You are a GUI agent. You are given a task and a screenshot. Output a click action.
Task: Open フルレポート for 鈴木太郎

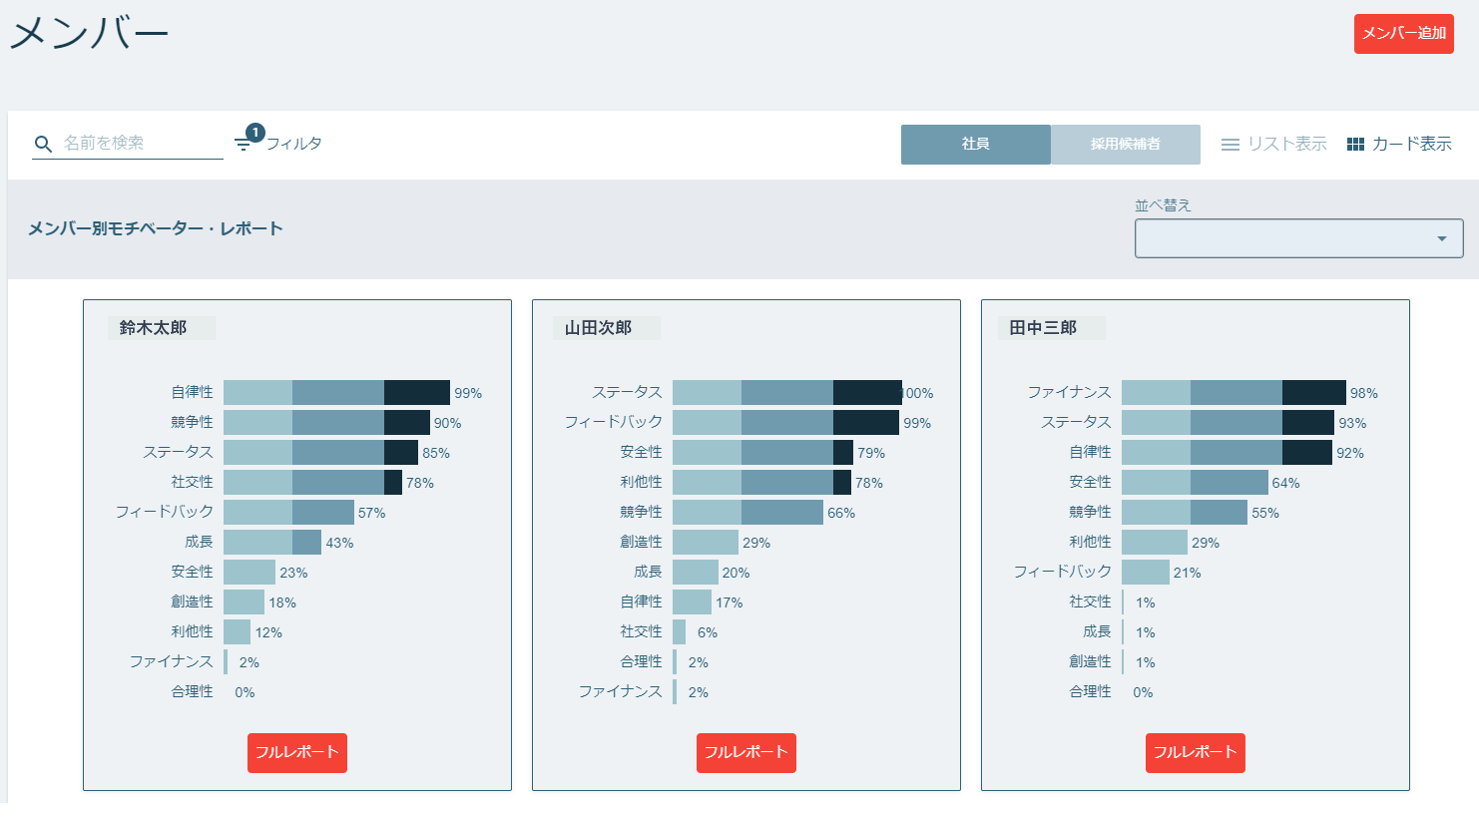click(297, 752)
